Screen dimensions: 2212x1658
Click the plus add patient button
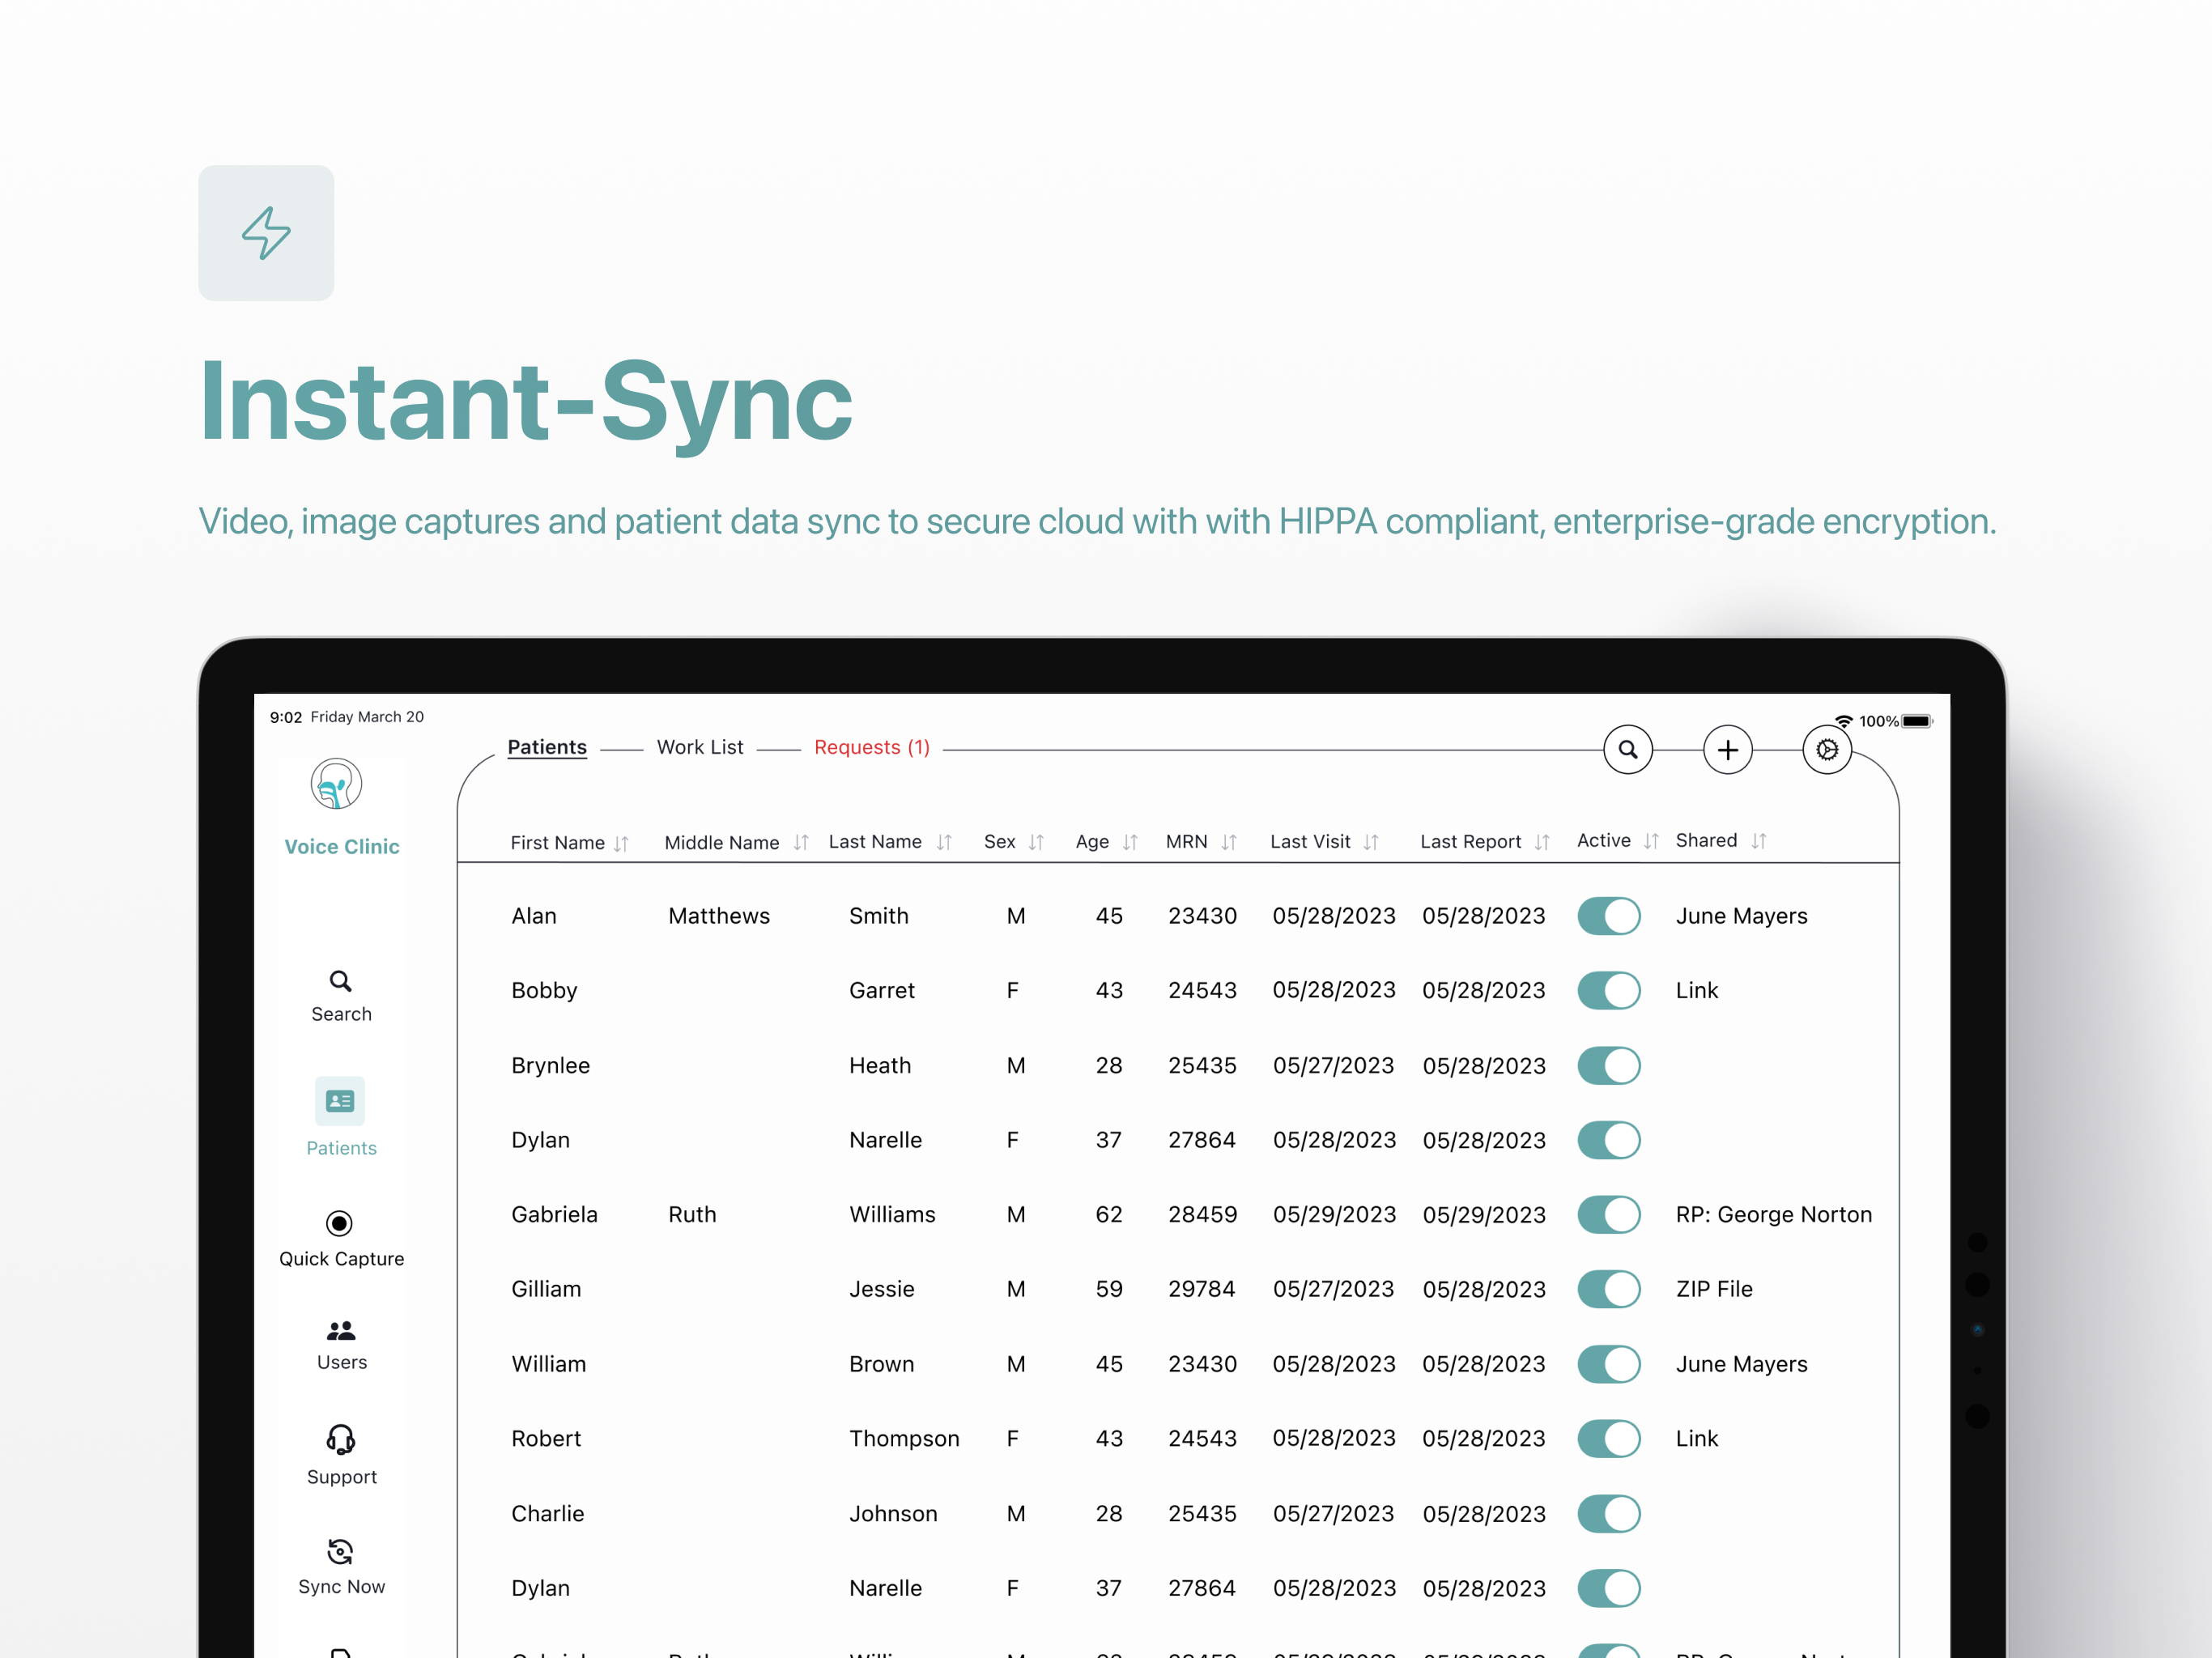tap(1727, 749)
